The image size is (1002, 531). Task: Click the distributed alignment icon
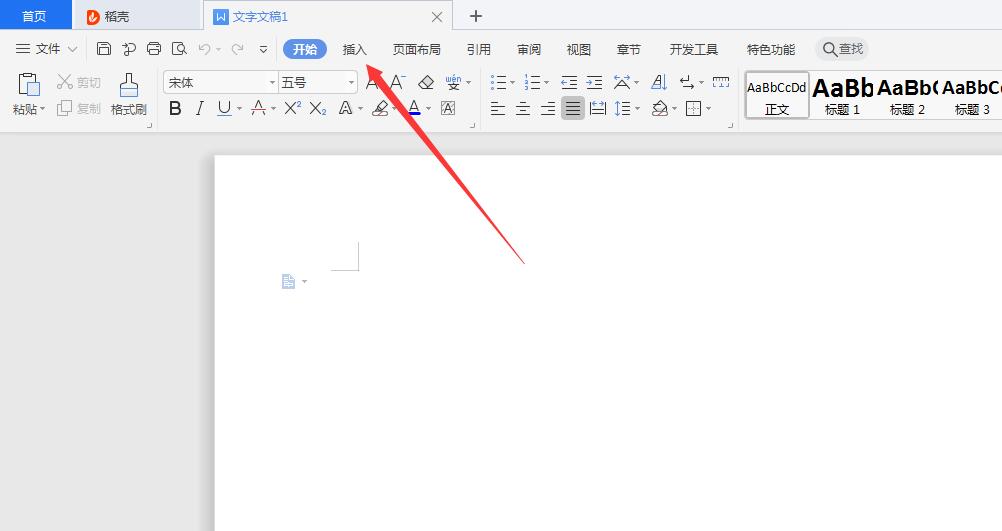tap(598, 109)
